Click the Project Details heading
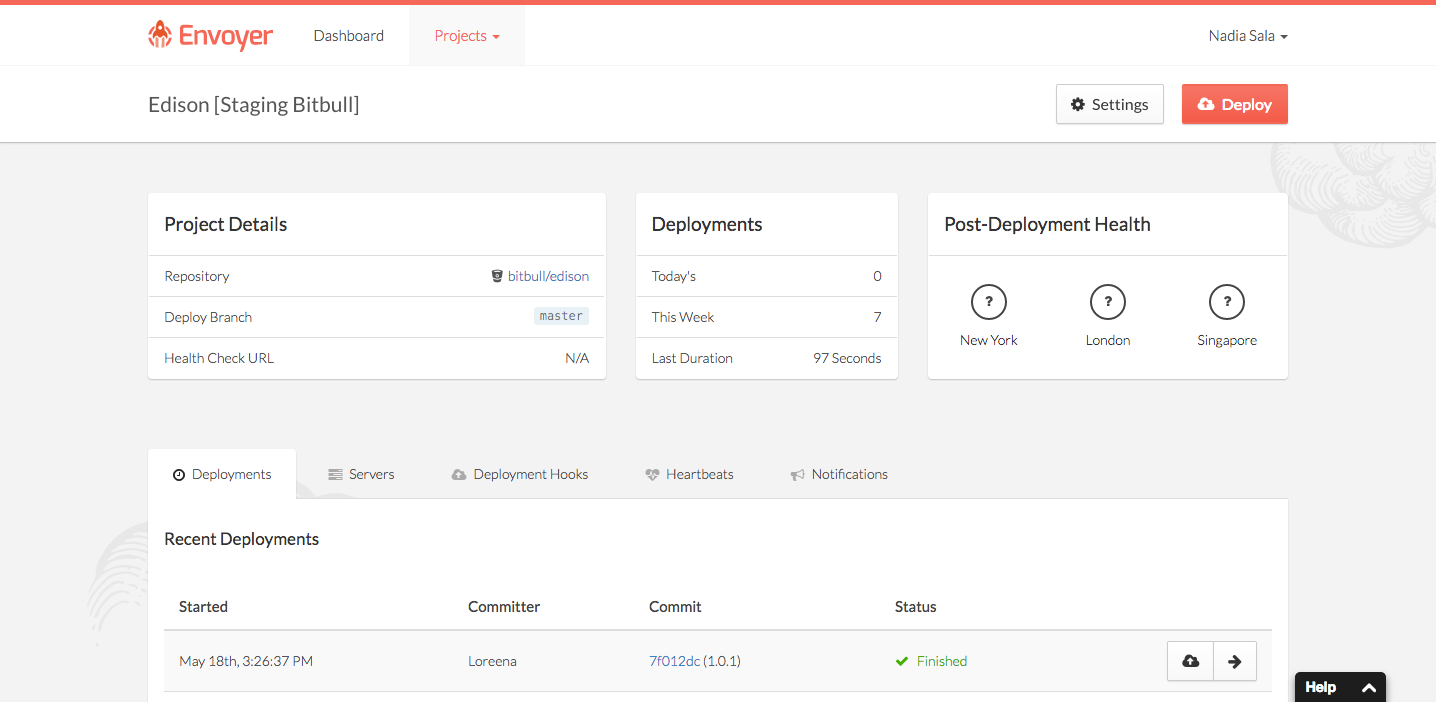 (226, 224)
